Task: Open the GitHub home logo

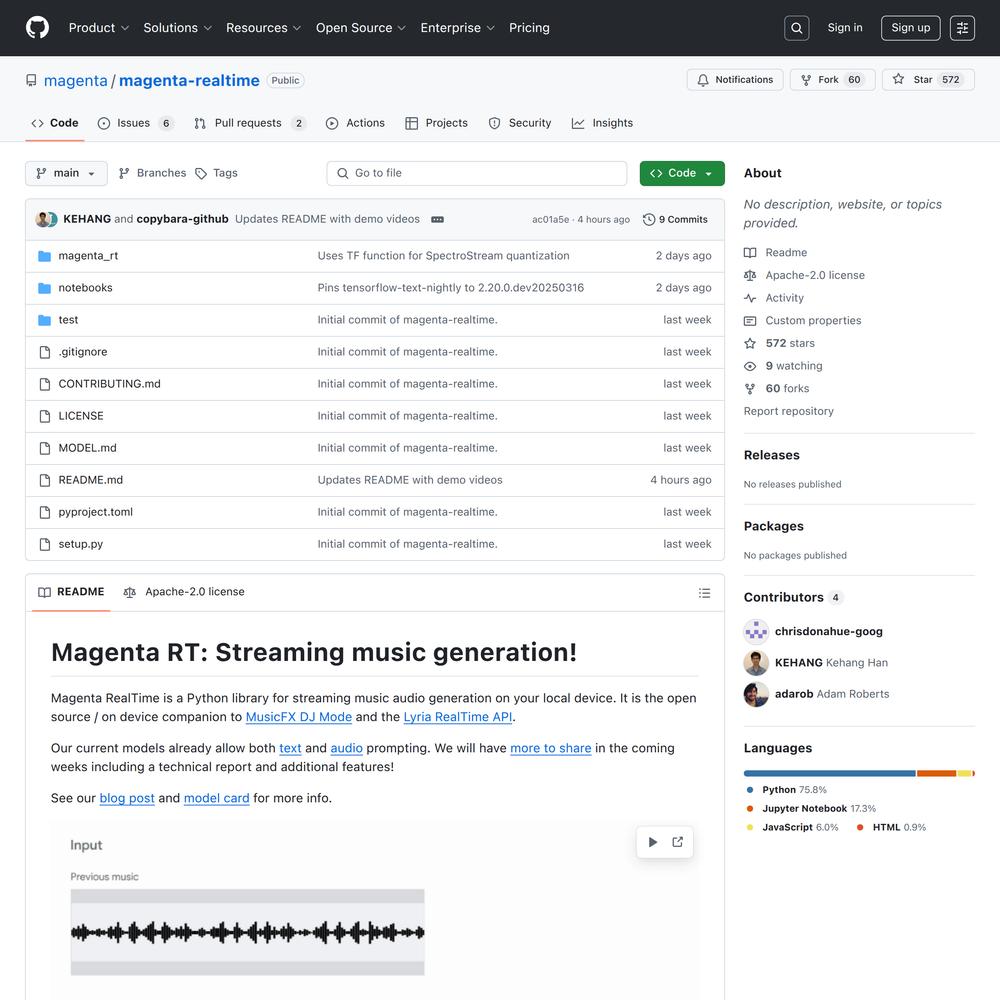Action: click(x=38, y=27)
